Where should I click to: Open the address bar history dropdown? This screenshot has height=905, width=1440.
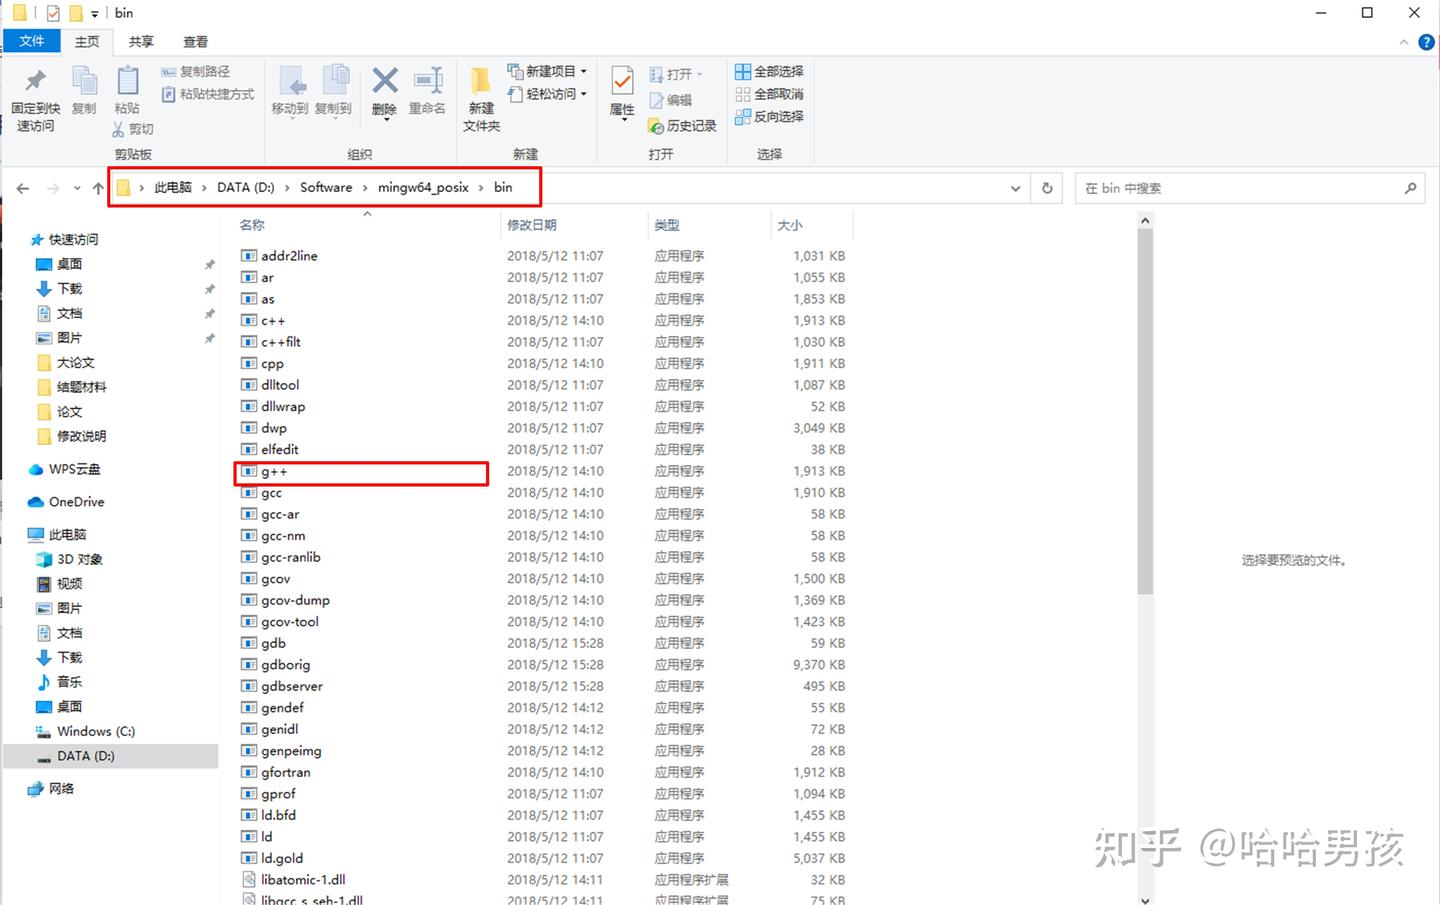click(1015, 187)
